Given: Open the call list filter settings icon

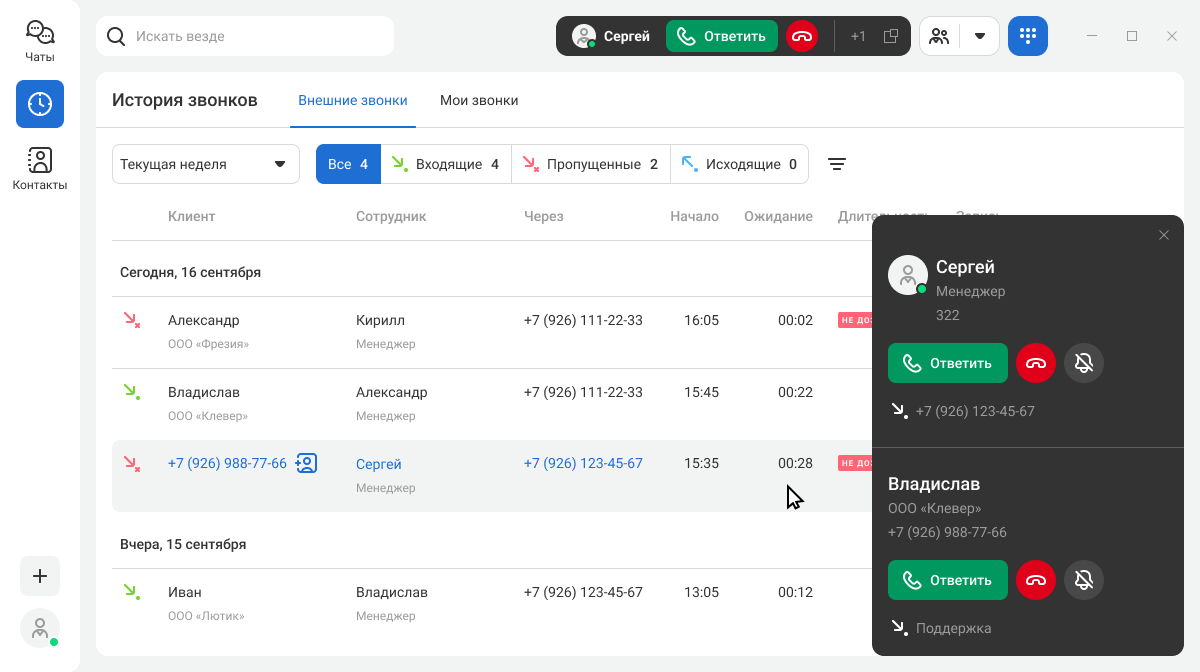Looking at the screenshot, I should tap(837, 164).
